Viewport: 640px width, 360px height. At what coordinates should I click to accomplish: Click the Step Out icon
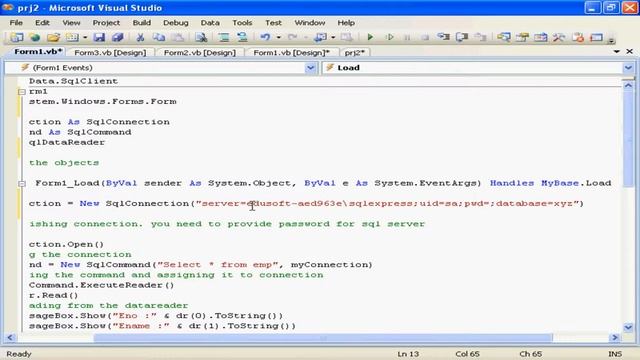coord(480,38)
